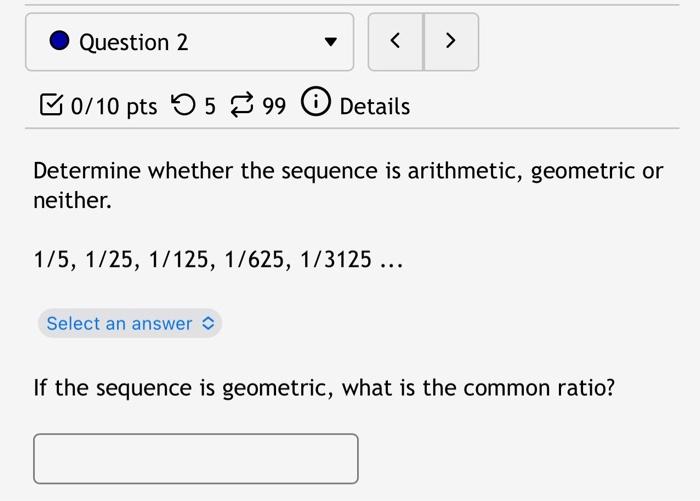Image resolution: width=700 pixels, height=501 pixels.
Task: Click the common ratio answer input box
Action: pos(196,459)
